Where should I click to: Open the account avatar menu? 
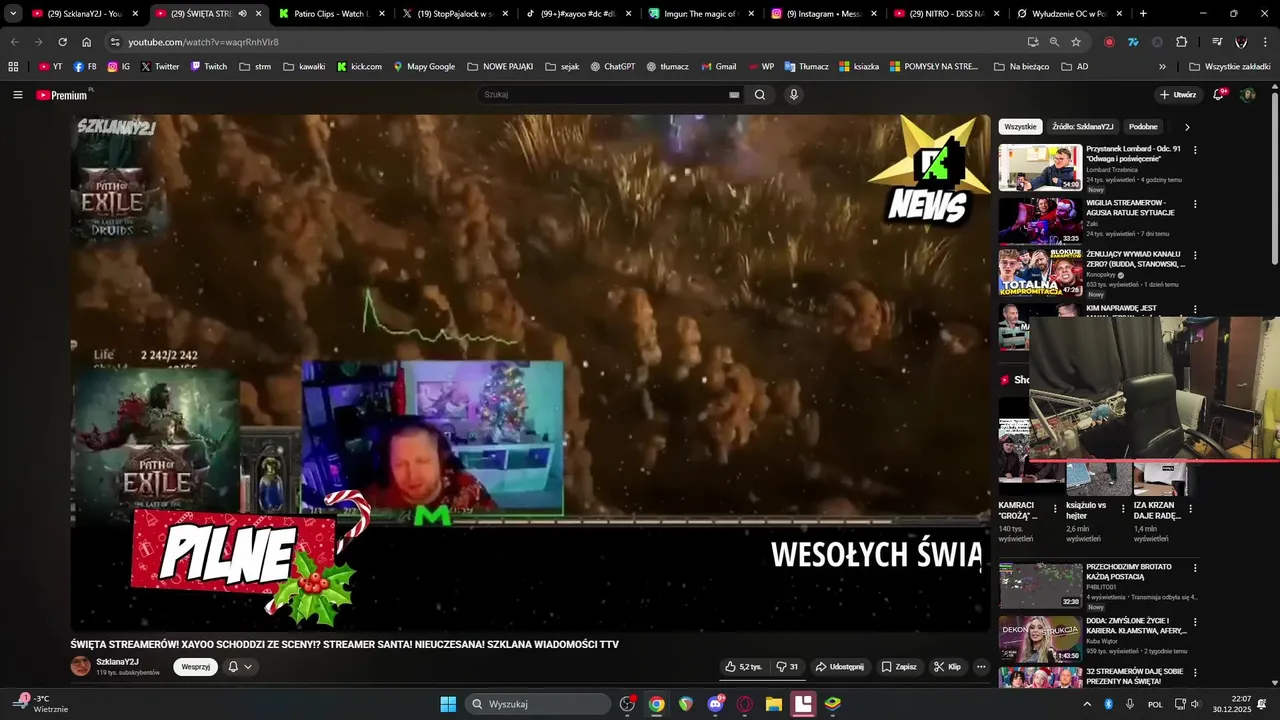click(1247, 95)
